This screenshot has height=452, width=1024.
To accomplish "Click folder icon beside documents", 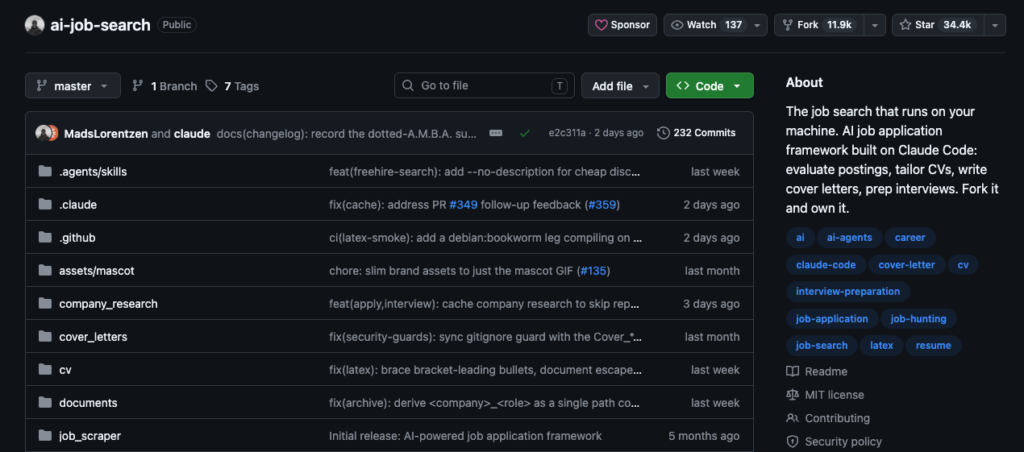I will (x=45, y=402).
